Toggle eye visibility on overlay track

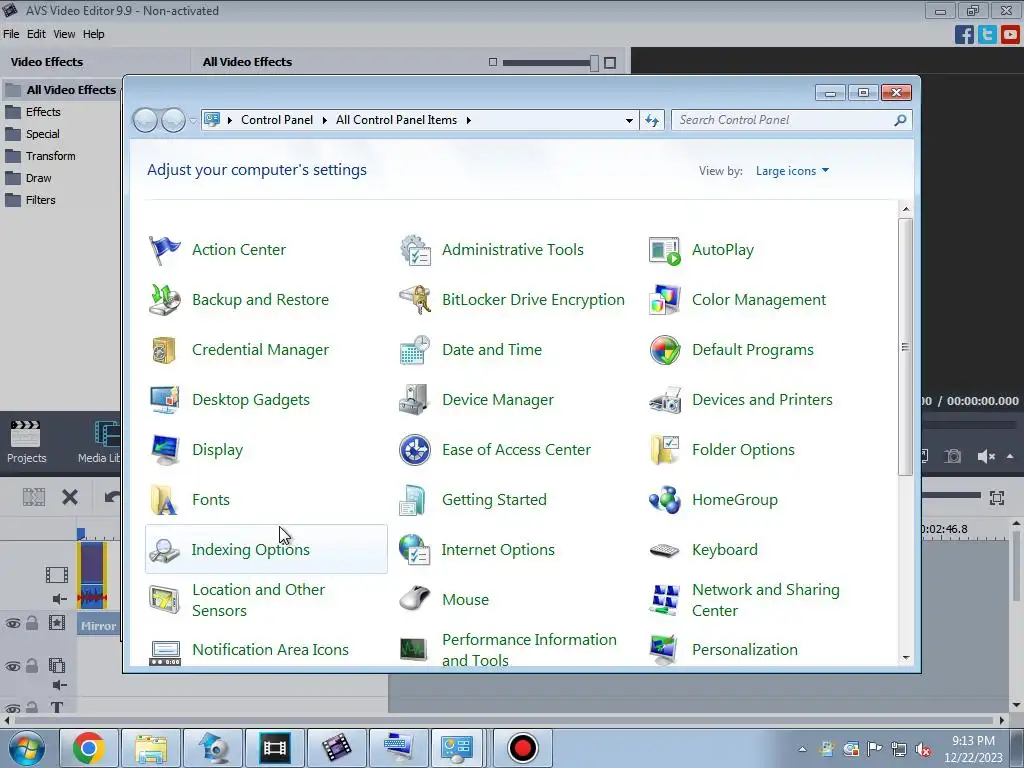(12, 666)
